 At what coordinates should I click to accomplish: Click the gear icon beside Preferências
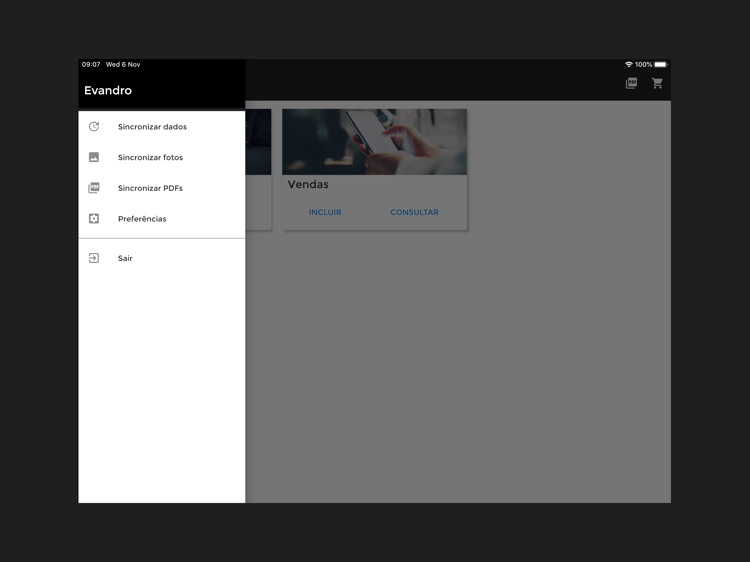(94, 218)
